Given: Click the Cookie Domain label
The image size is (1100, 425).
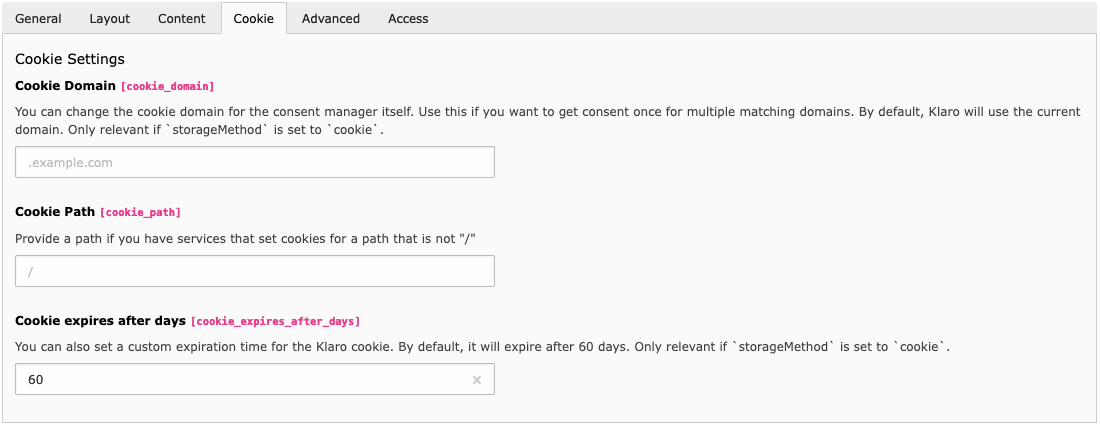Looking at the screenshot, I should [66, 86].
